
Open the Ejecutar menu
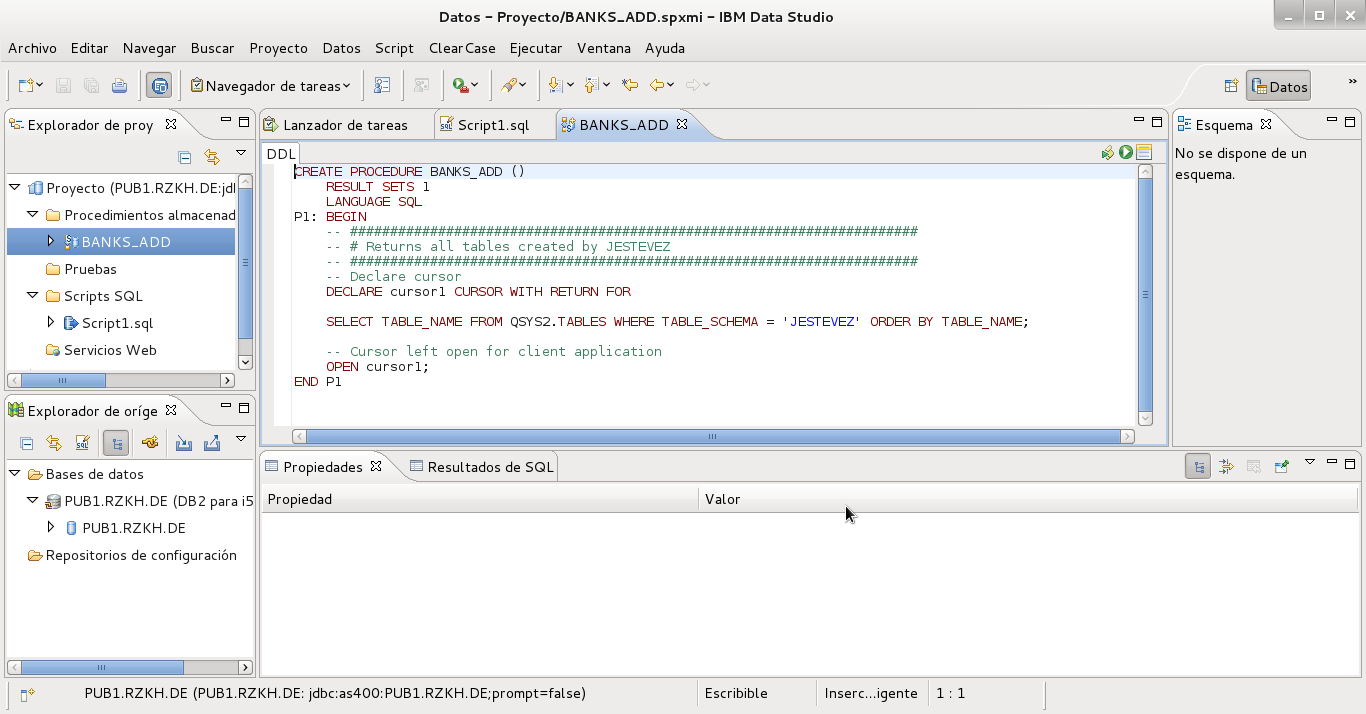click(536, 48)
